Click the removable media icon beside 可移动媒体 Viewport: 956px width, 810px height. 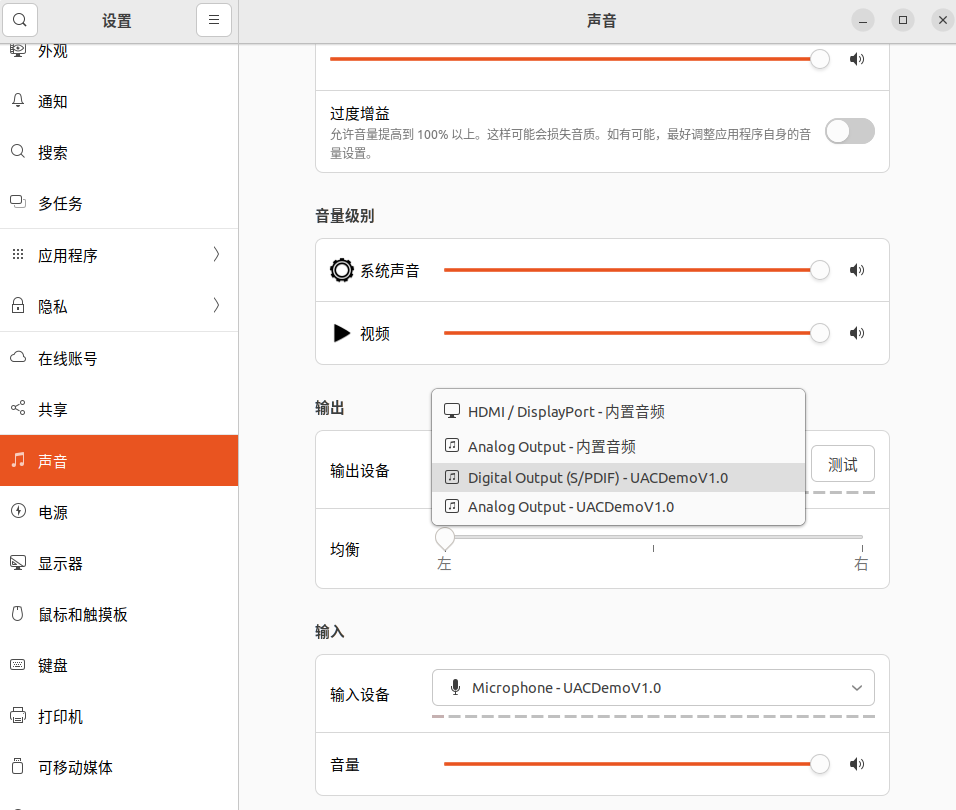(x=18, y=766)
